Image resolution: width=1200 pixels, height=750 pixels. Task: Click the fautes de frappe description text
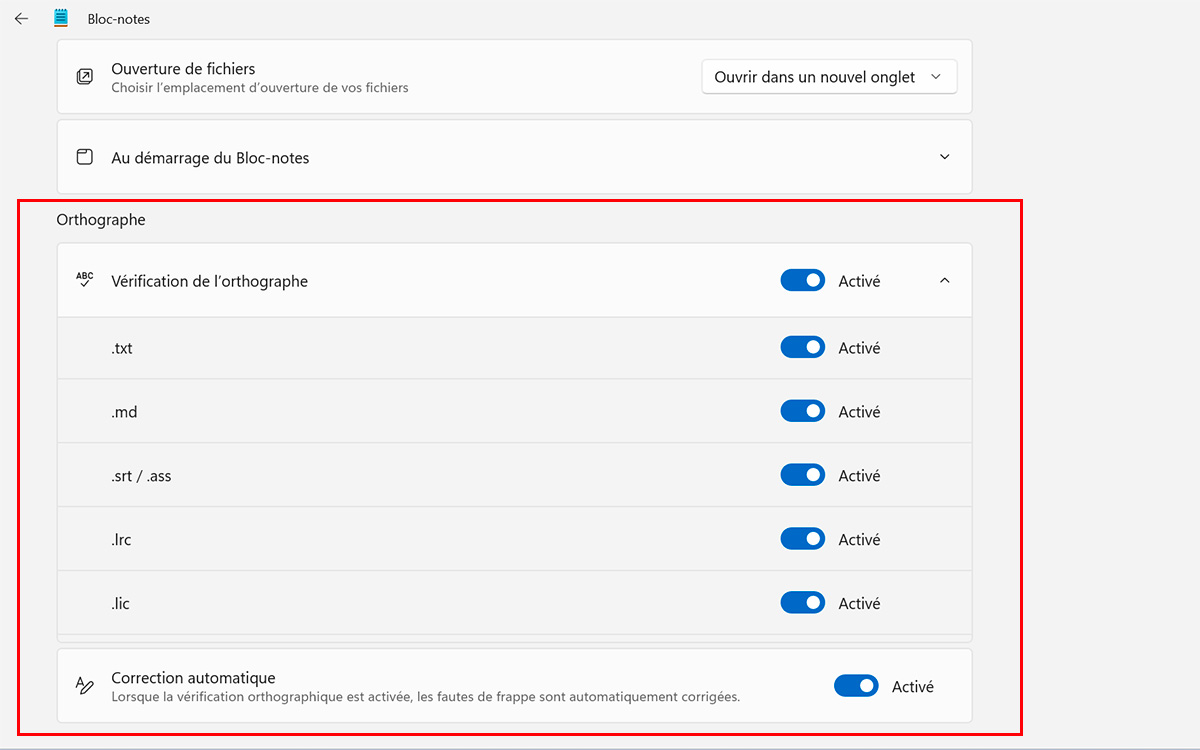(x=425, y=697)
